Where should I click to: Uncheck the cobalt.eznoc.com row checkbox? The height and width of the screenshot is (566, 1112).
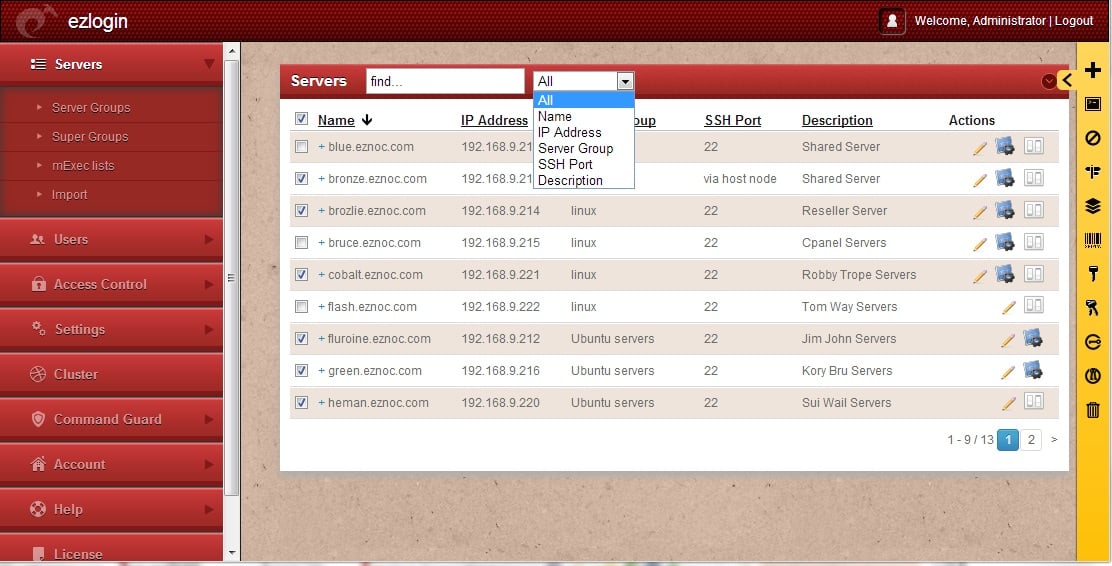pyautogui.click(x=301, y=274)
